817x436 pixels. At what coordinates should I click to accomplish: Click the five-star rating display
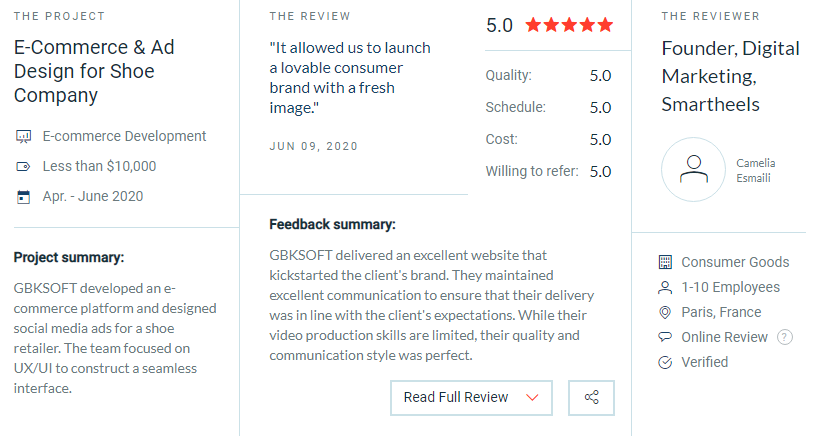pos(569,24)
